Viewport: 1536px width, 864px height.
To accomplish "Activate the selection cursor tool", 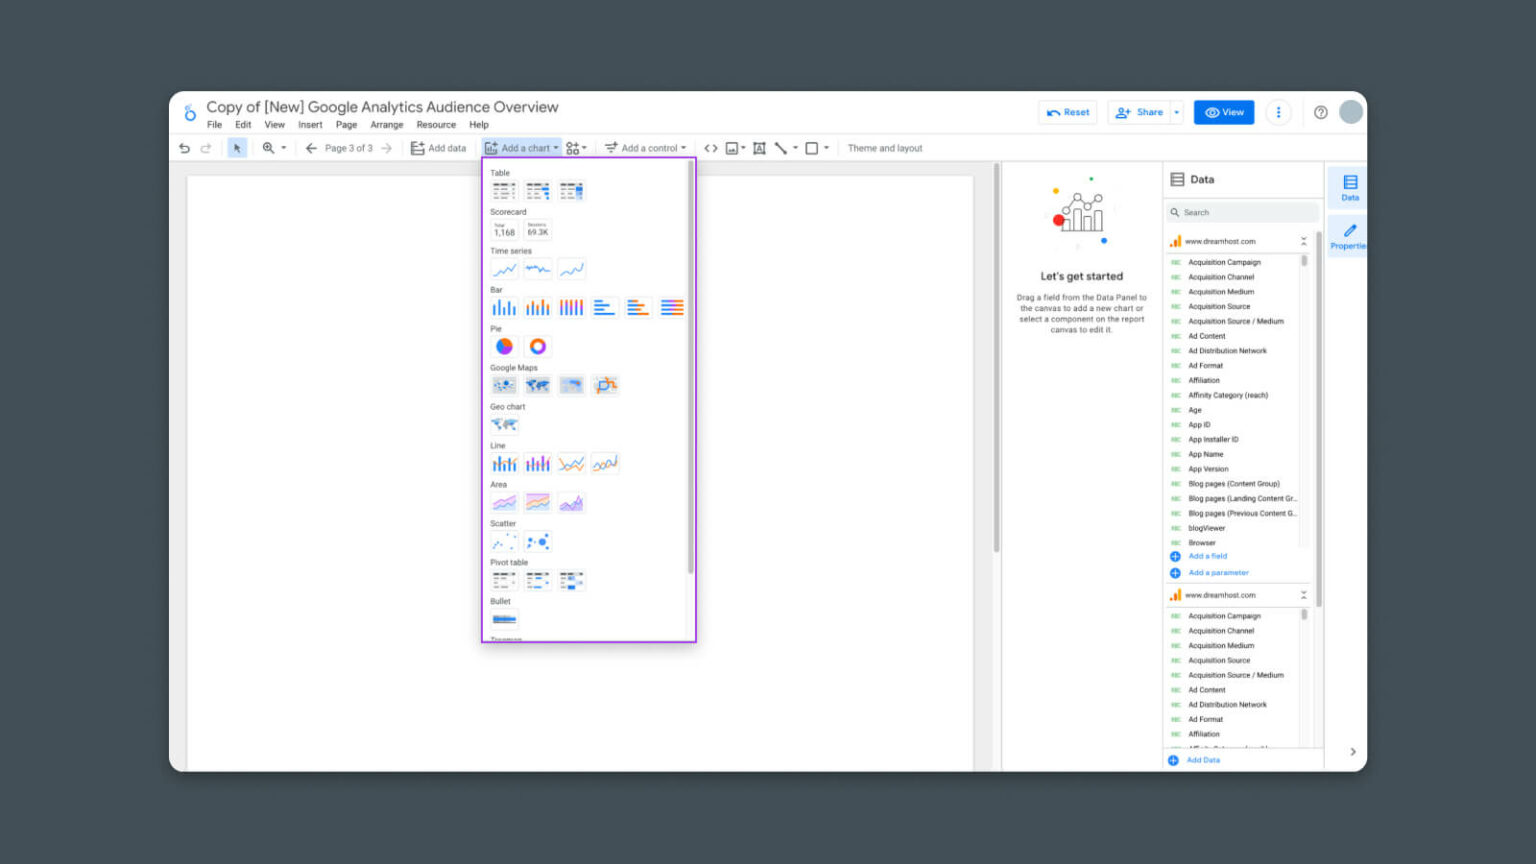I will coord(236,147).
